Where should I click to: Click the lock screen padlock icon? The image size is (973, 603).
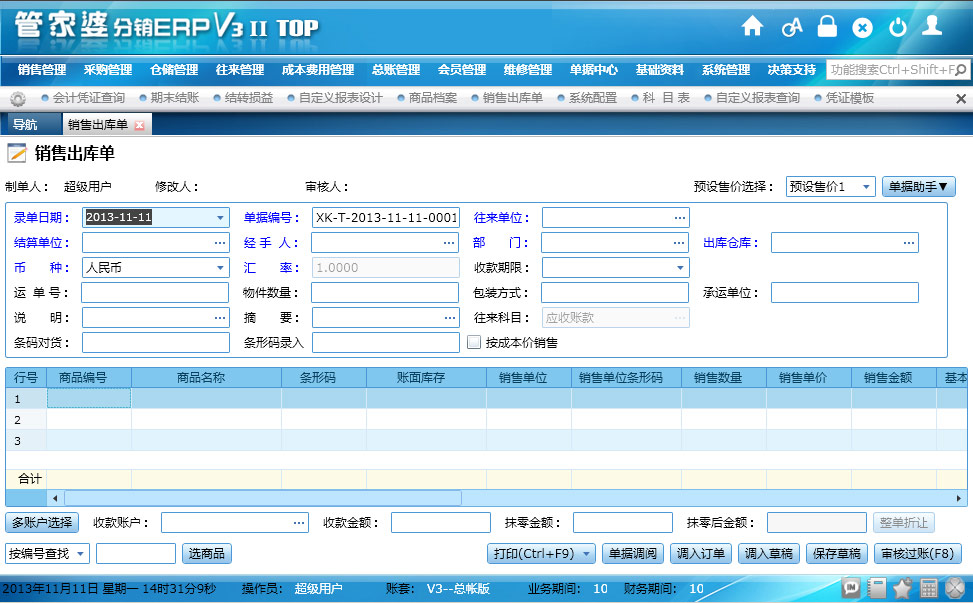tap(827, 27)
